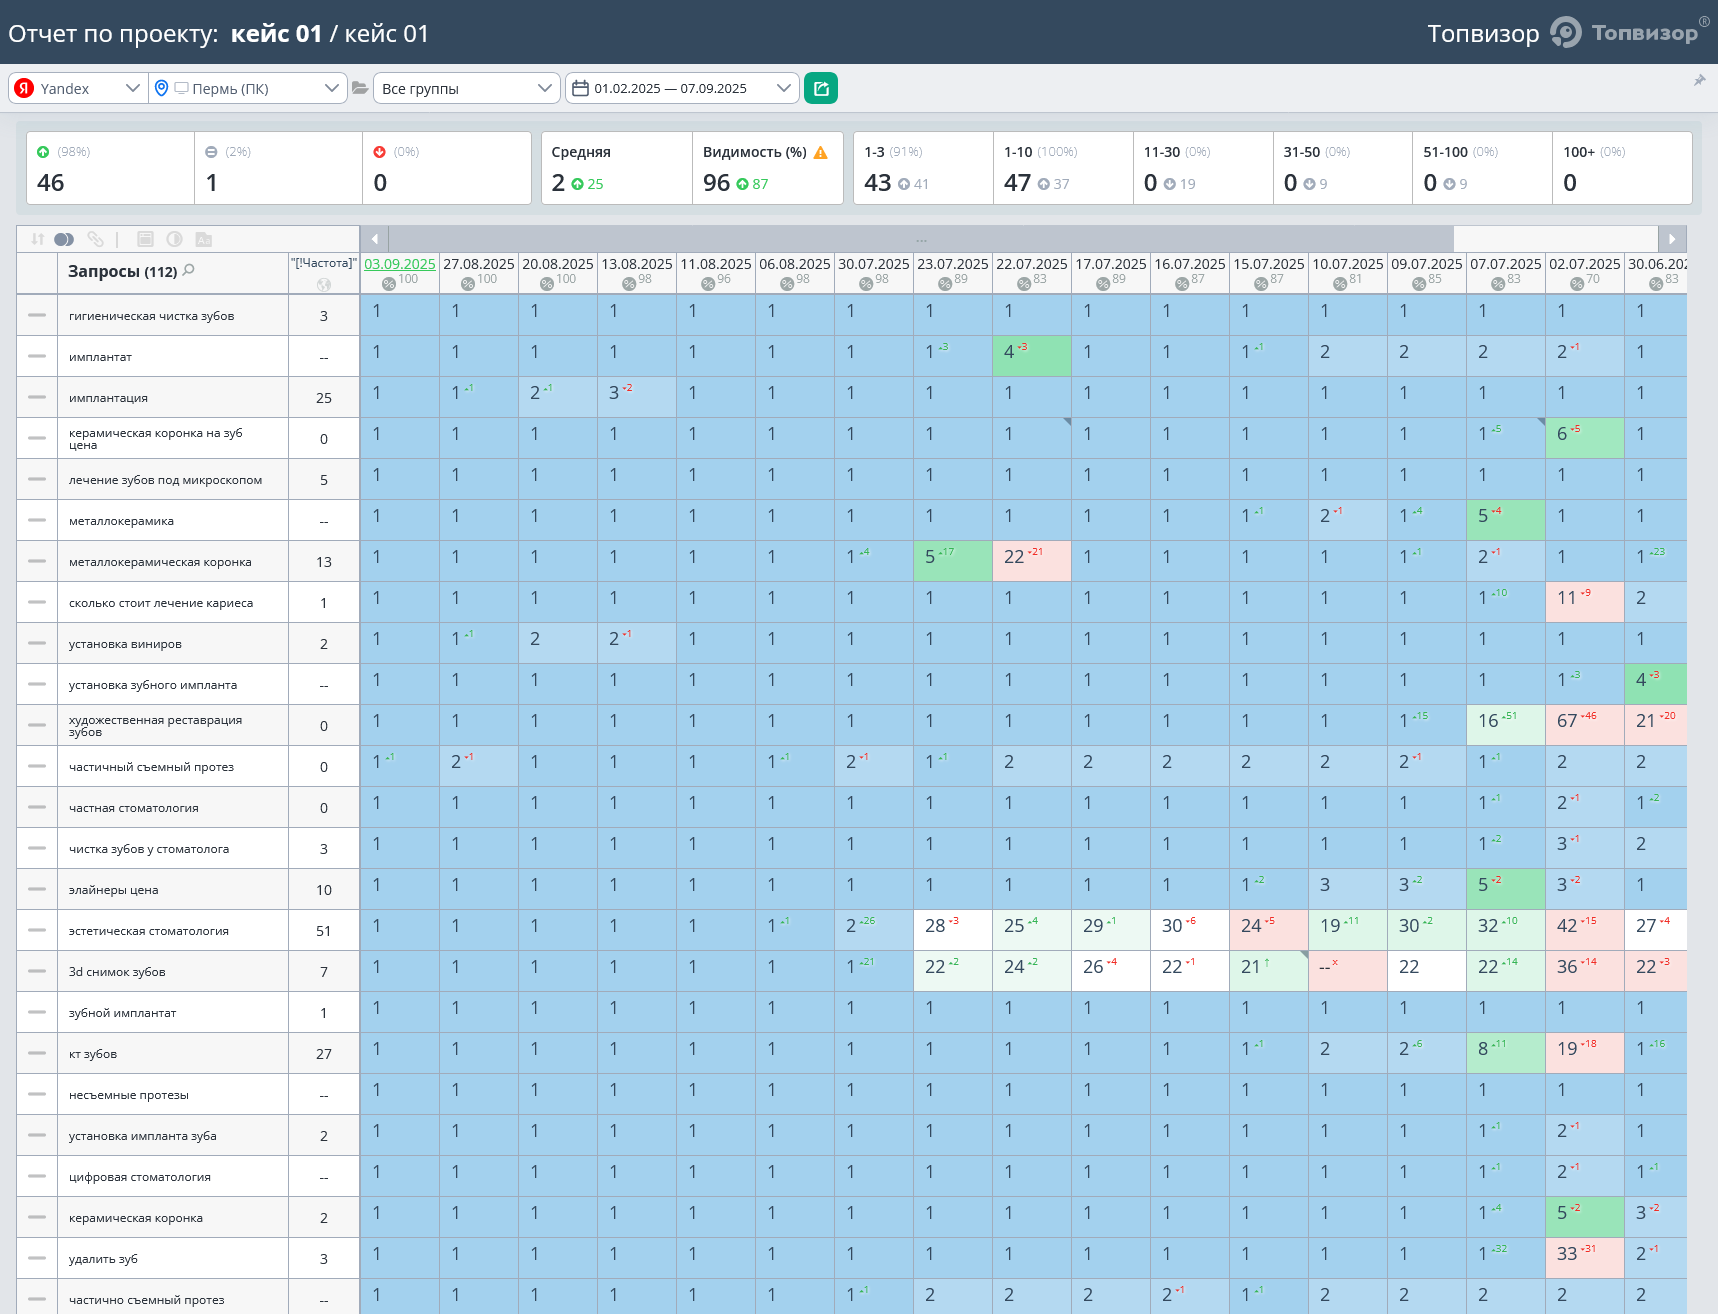Click the pin icon at top right
Image resolution: width=1718 pixels, height=1314 pixels.
tap(1699, 80)
